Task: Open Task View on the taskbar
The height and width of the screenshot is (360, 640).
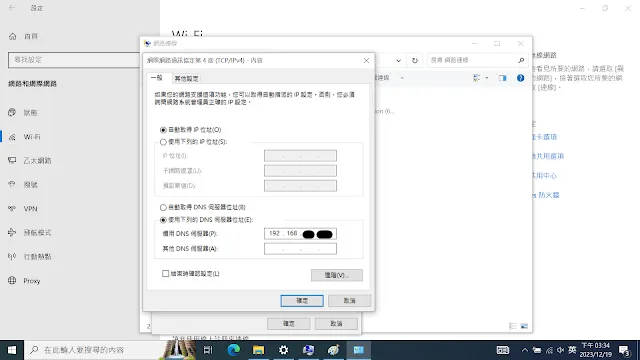Action: 208,350
